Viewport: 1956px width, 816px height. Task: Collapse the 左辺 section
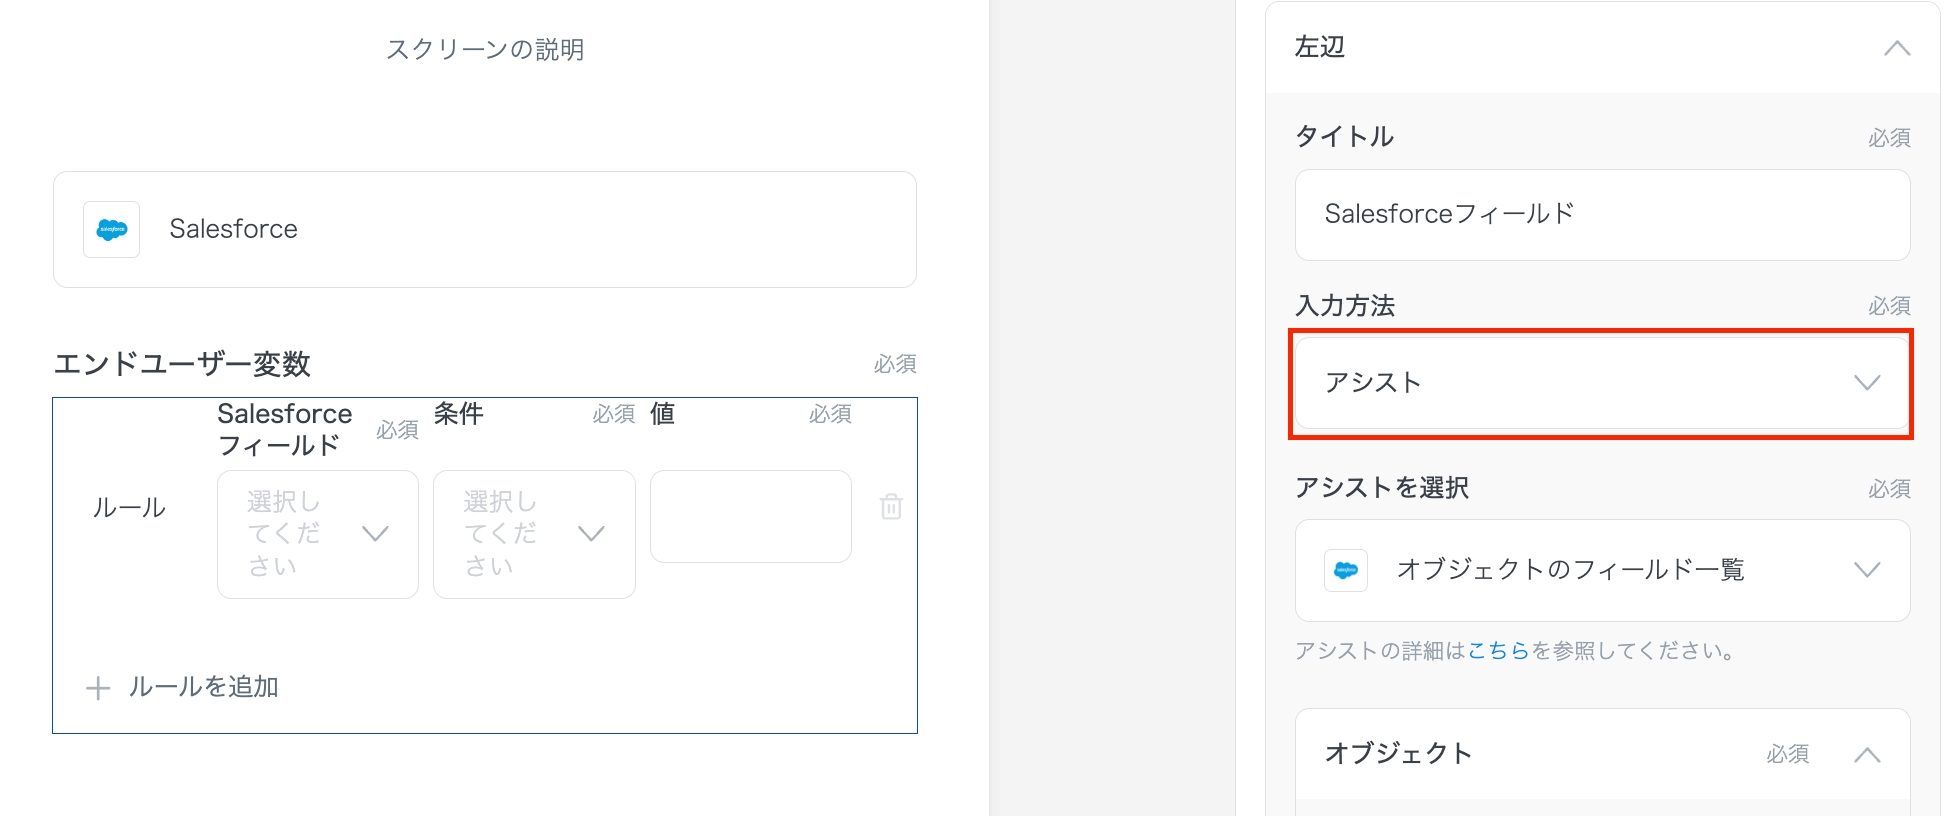coord(1896,48)
